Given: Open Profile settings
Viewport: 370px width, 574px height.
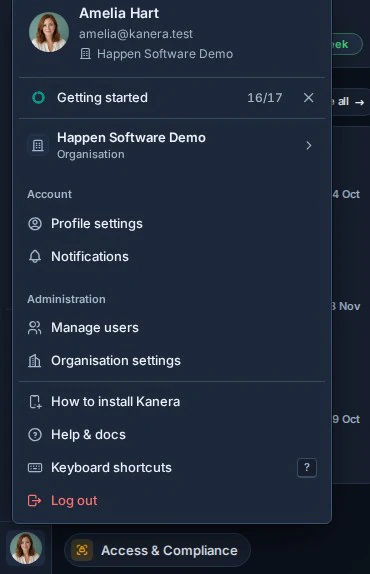Looking at the screenshot, I should pos(172,224).
